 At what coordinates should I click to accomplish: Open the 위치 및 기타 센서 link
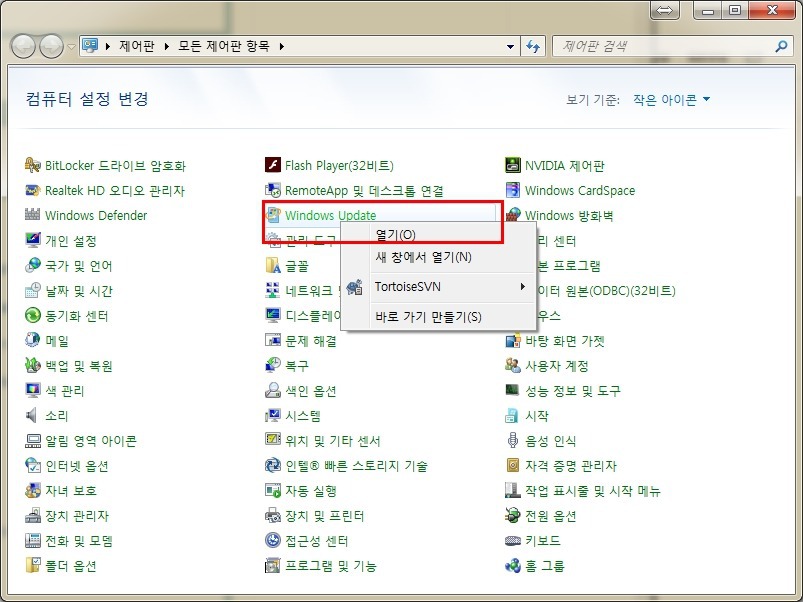coord(333,440)
